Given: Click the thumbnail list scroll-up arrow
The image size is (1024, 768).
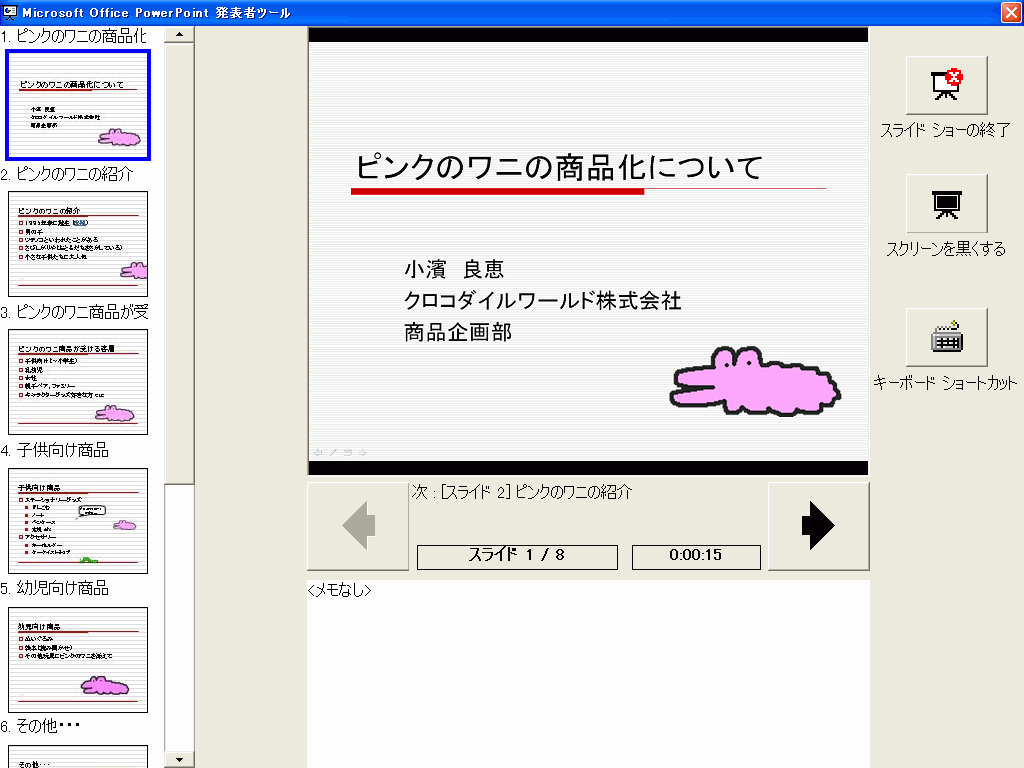Looking at the screenshot, I should click(x=179, y=34).
